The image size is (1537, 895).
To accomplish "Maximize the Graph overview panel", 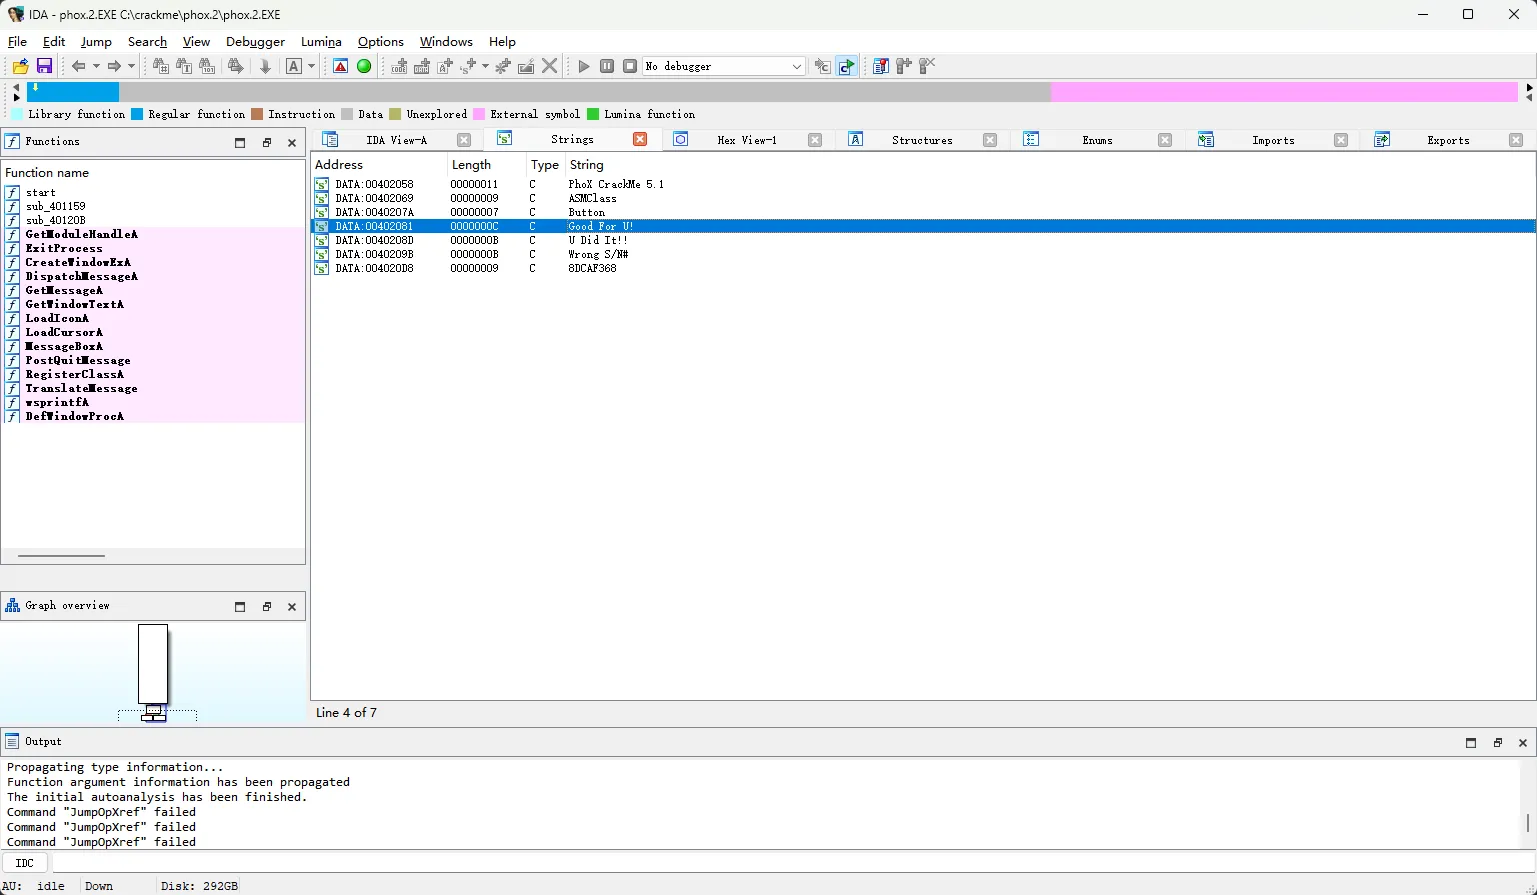I will tap(240, 606).
